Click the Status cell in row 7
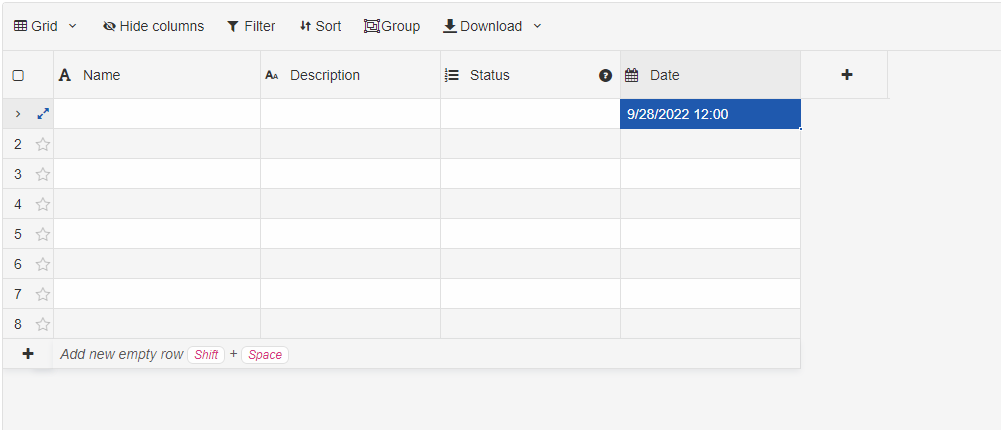 click(531, 294)
